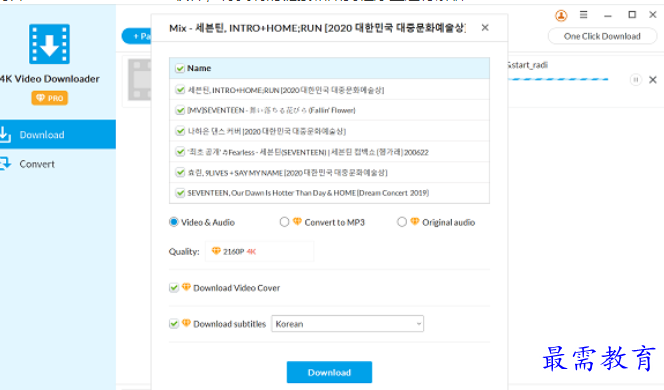This screenshot has height=390, width=664.
Task: Click the Name column header text
Action: (x=199, y=68)
